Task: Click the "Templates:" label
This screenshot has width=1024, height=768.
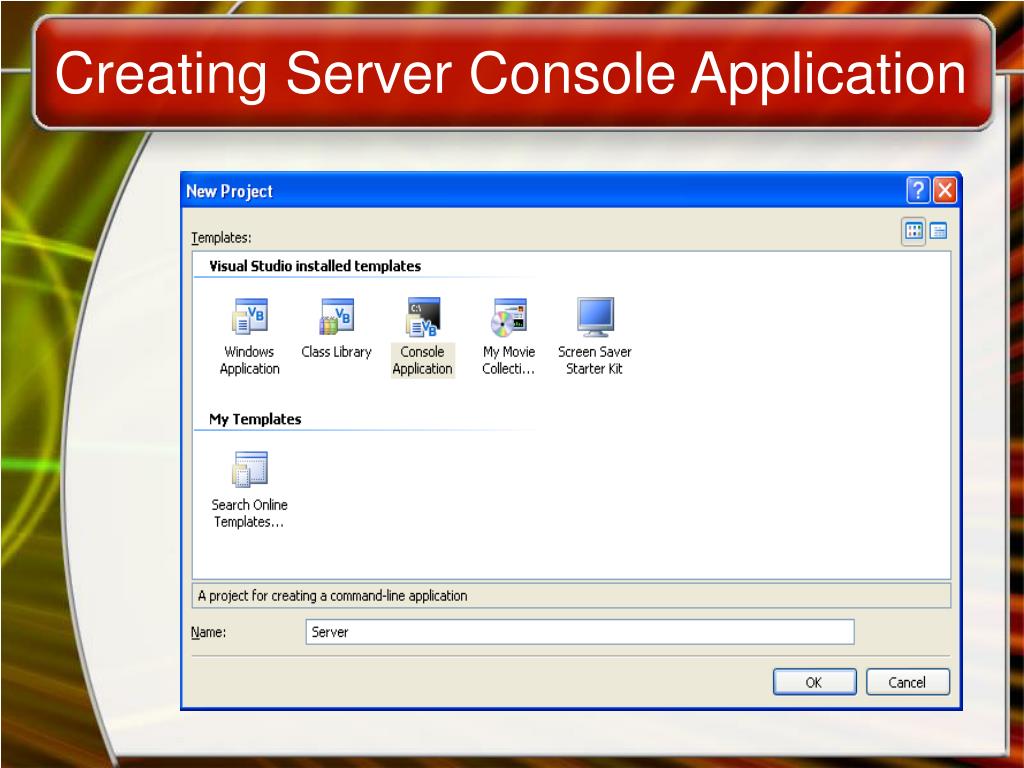Action: click(x=221, y=238)
